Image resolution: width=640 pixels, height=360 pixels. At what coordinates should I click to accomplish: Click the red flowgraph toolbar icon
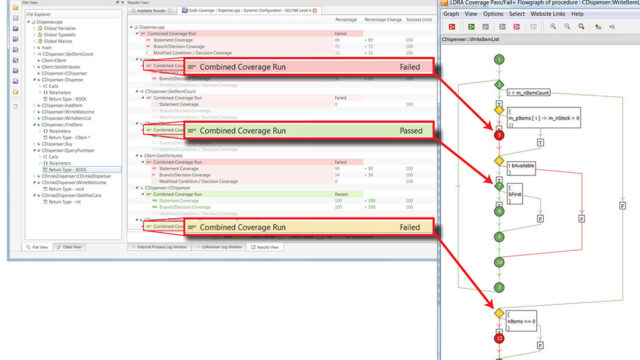[452, 27]
